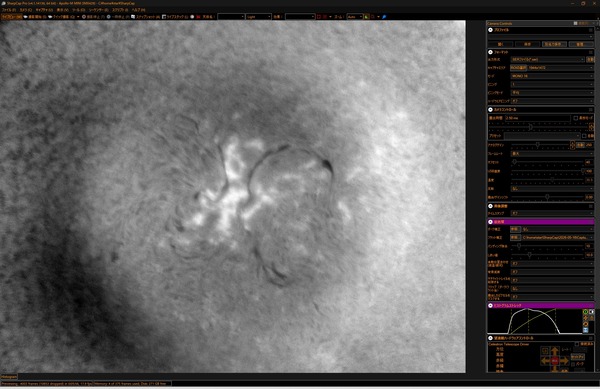Screen dimensions: 600x389
Task: Open the frame rate (フレームレート) dropdown
Action: (x=552, y=154)
